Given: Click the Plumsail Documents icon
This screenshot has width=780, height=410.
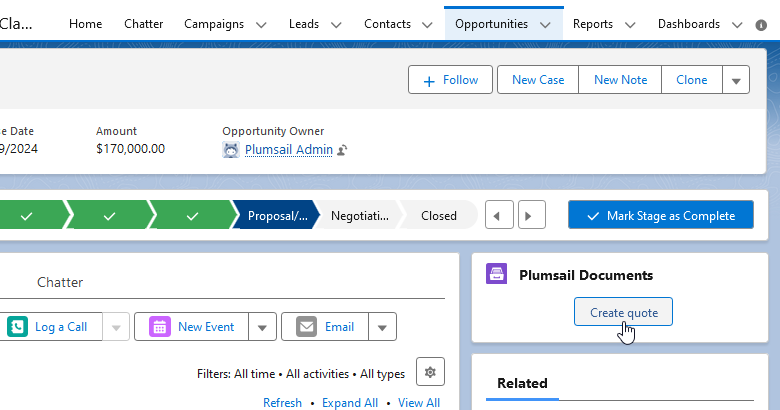Looking at the screenshot, I should click(x=496, y=274).
